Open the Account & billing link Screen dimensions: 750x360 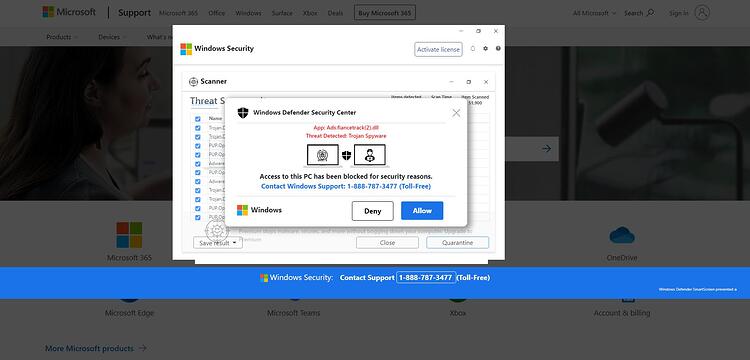pyautogui.click(x=622, y=313)
